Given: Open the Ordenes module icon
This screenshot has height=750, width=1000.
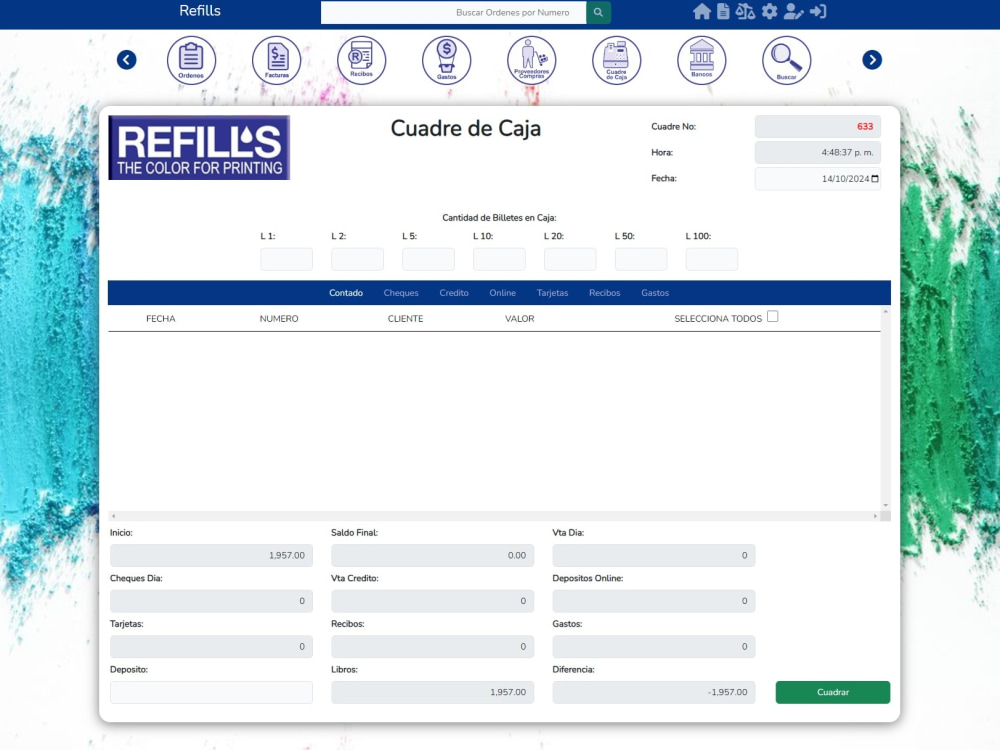Looking at the screenshot, I should (191, 60).
